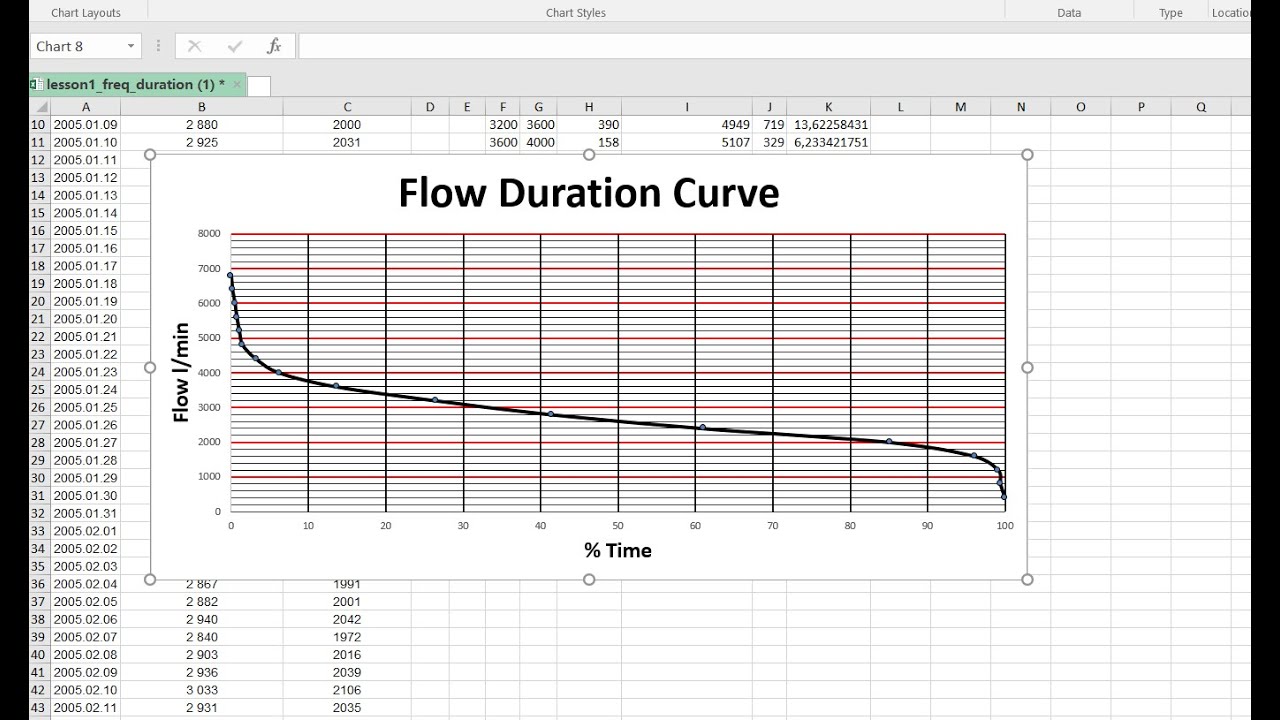Image resolution: width=1280 pixels, height=720 pixels.
Task: Select row 43 header
Action: coord(40,708)
